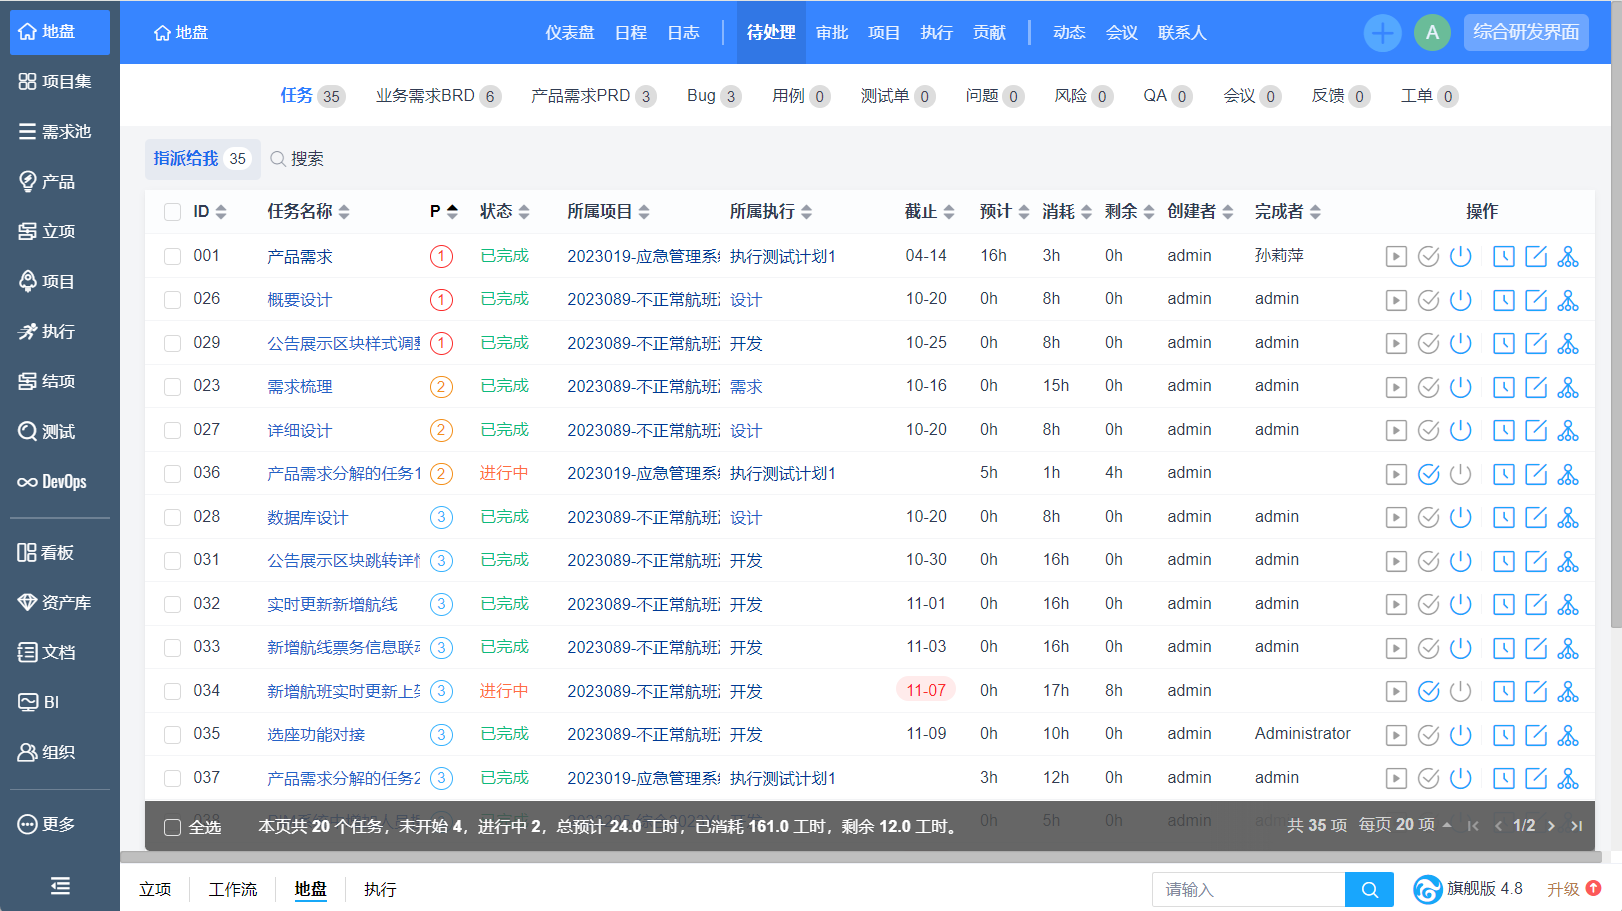The height and width of the screenshot is (911, 1622).
Task: Collapse the left sidebar menu icon
Action: coord(60,885)
